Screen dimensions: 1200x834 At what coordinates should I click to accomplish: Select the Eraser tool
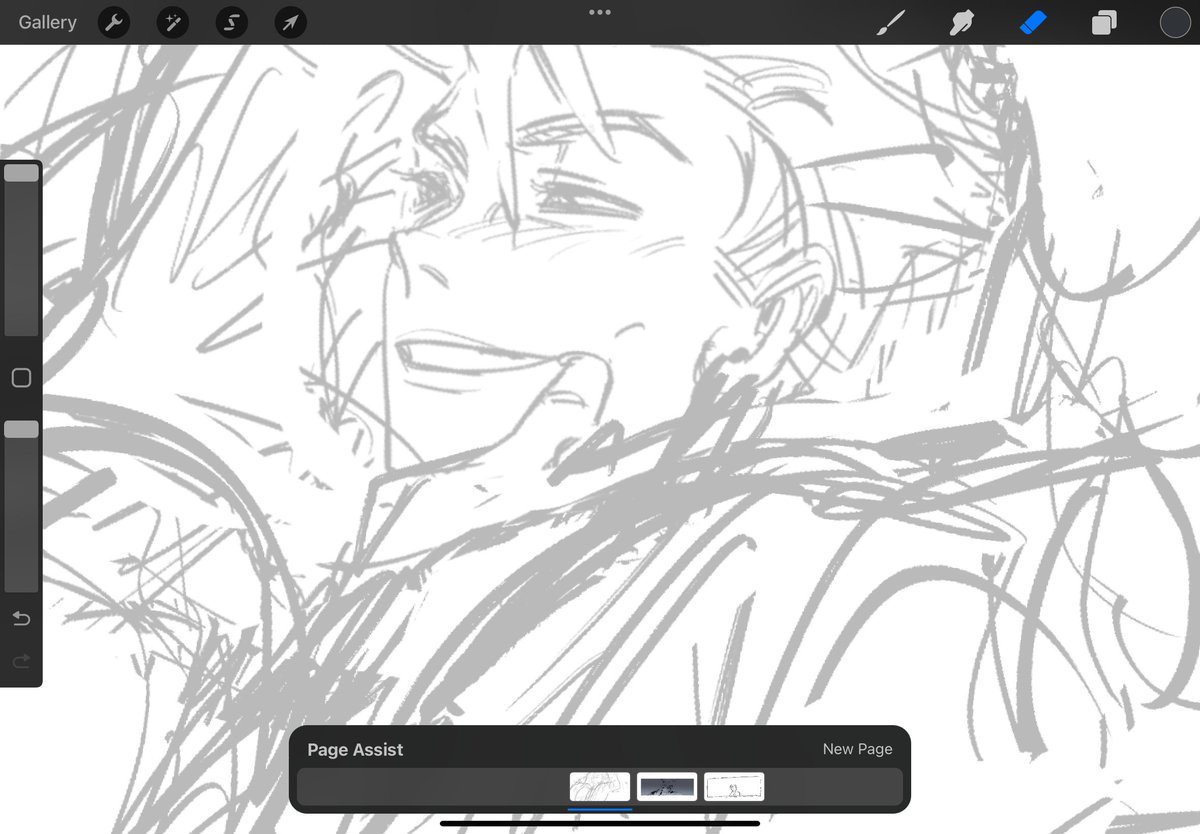(x=1033, y=22)
